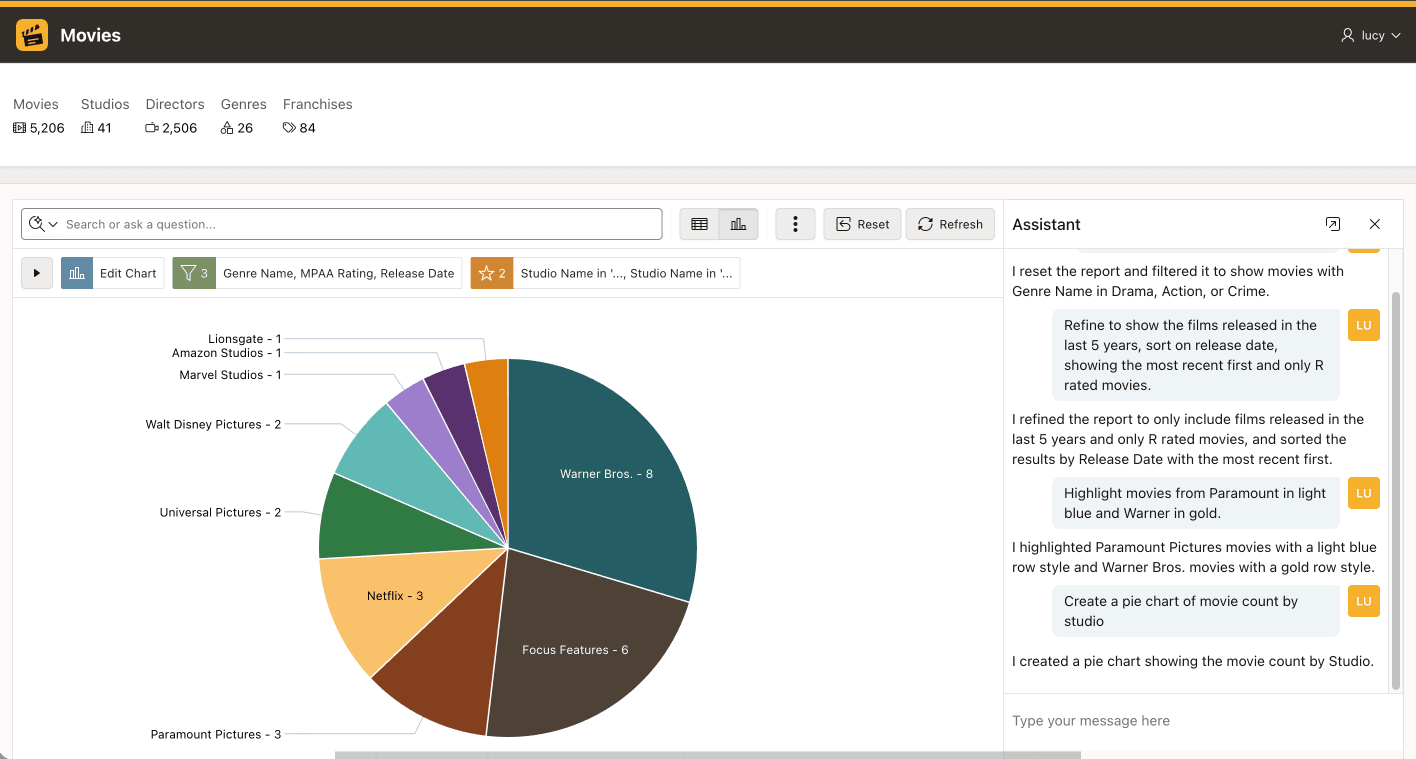Click the 'Refine to show the films' message

pyautogui.click(x=1195, y=355)
